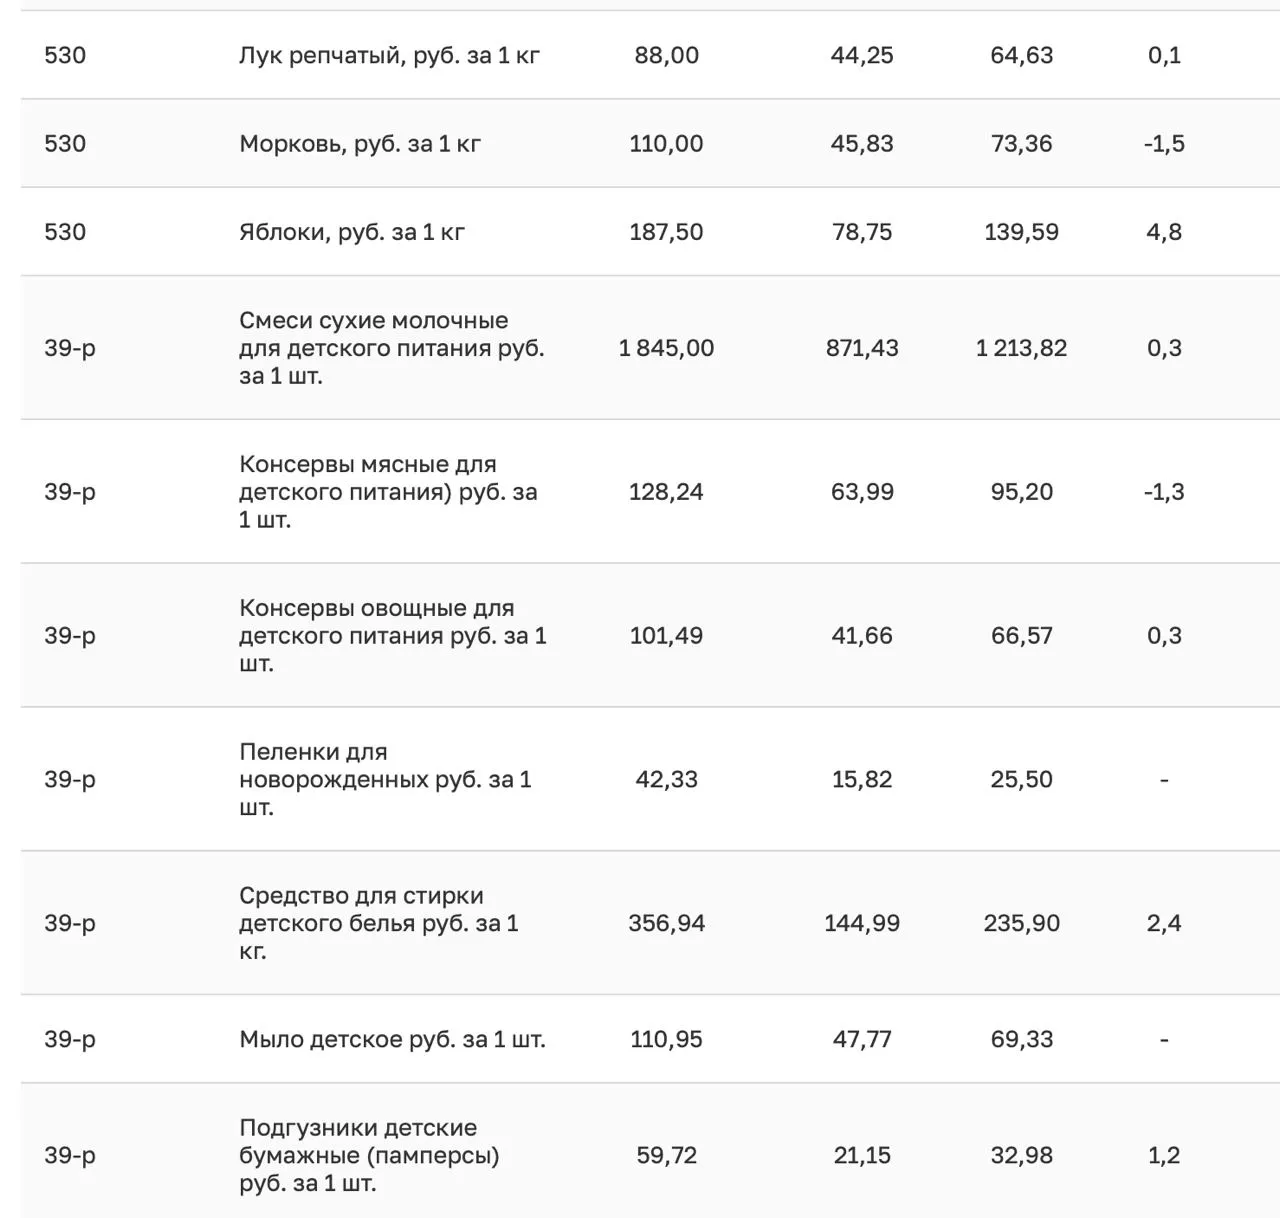Select the -1,5 value in the carrot row
Viewport: 1280px width, 1218px height.
click(1164, 143)
